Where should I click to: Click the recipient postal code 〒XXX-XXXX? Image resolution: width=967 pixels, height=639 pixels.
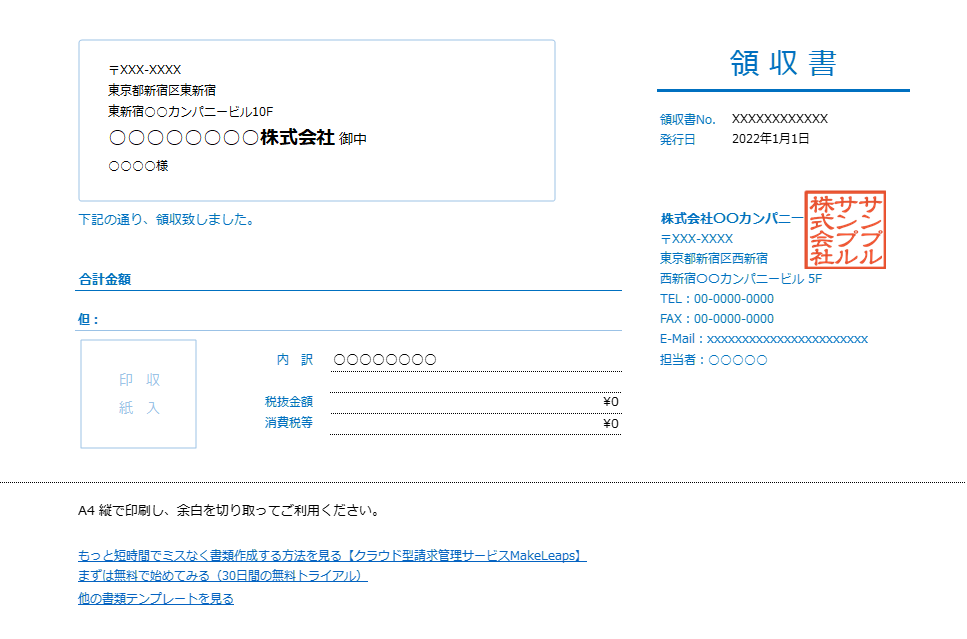point(145,70)
